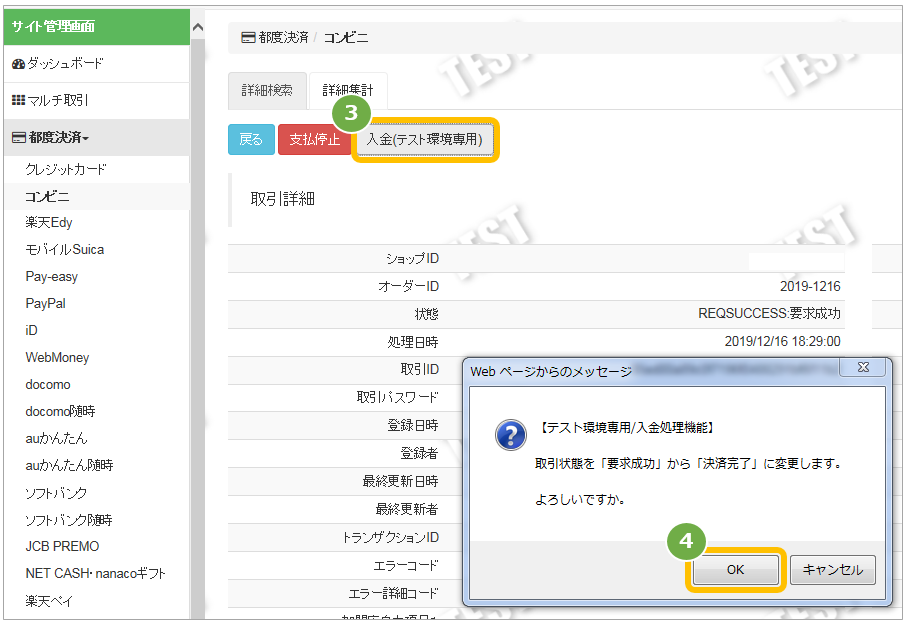
Task: Switch to the 詳細集計 tab
Action: coord(348,90)
